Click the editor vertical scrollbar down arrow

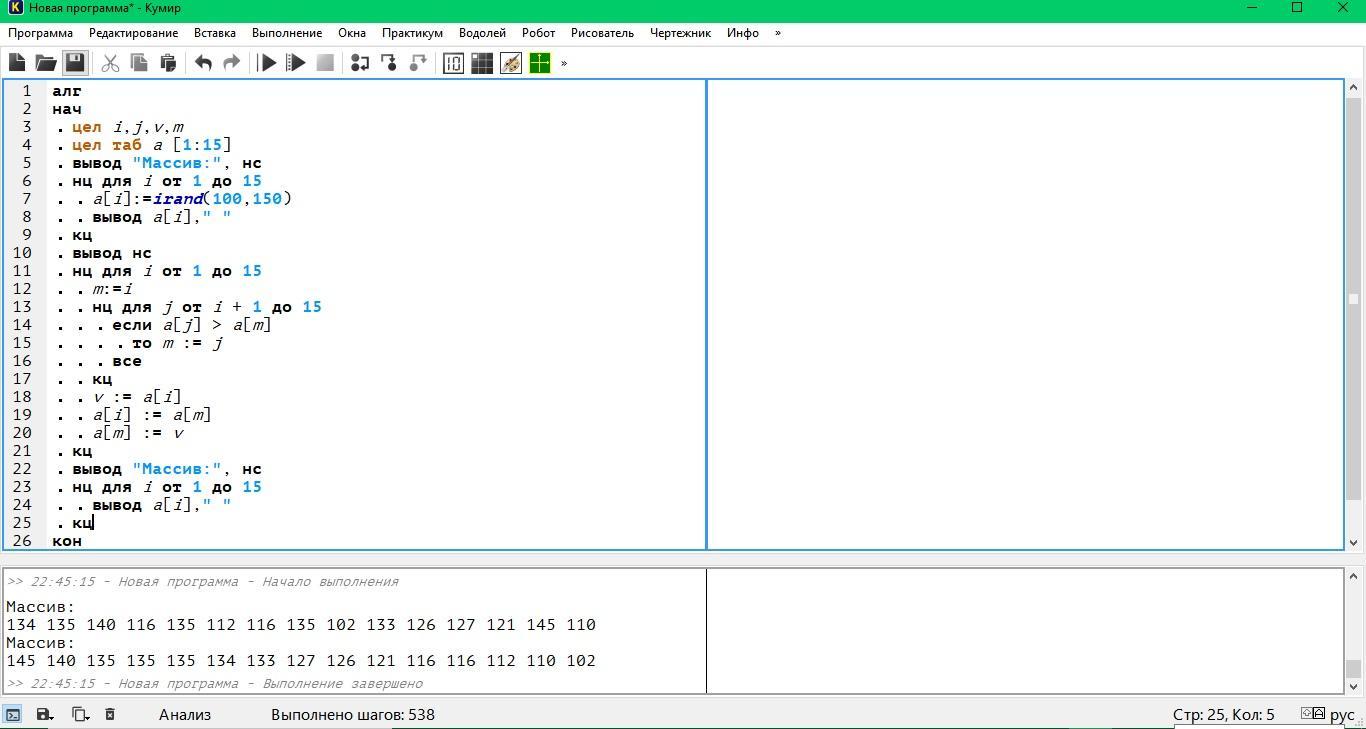pos(1354,542)
